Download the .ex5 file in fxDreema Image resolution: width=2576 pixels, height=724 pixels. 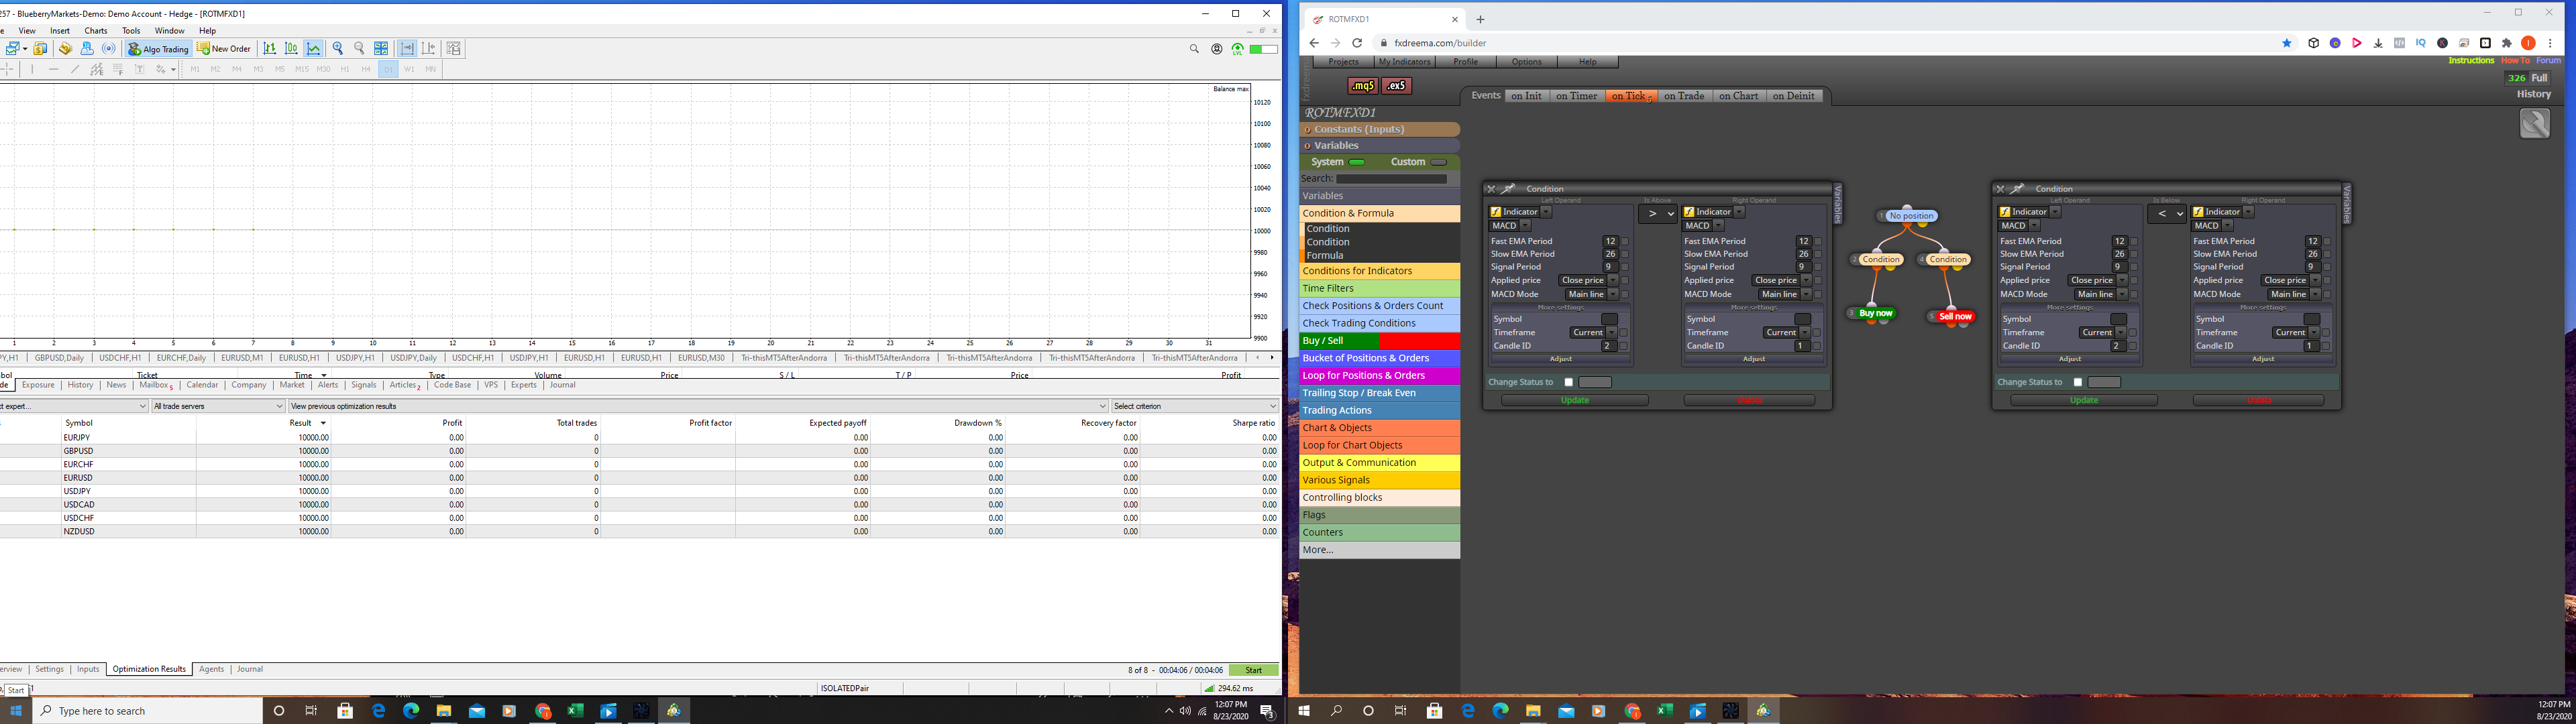[x=1396, y=86]
